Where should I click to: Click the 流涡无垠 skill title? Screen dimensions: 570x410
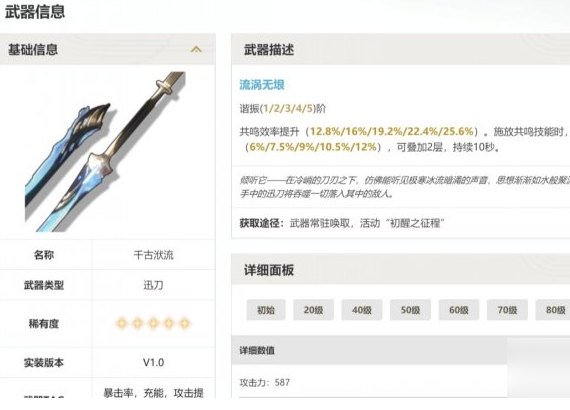[x=262, y=85]
